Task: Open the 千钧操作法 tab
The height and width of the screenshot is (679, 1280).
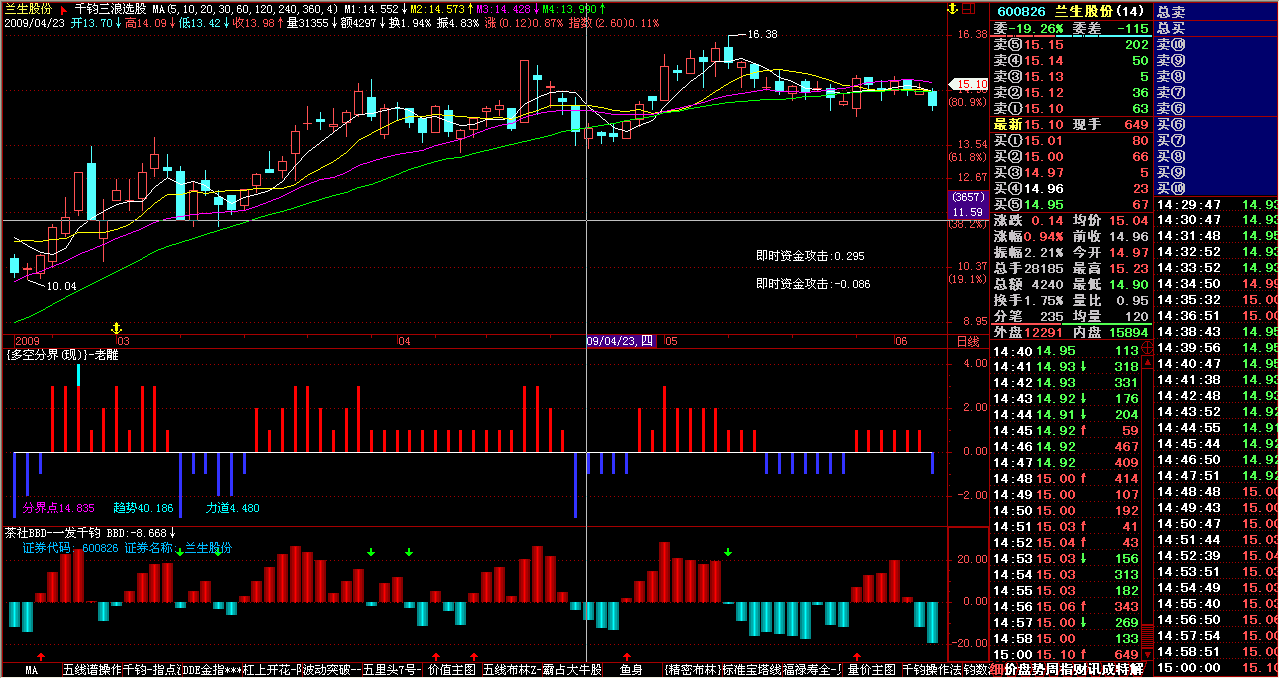Action: (x=932, y=669)
